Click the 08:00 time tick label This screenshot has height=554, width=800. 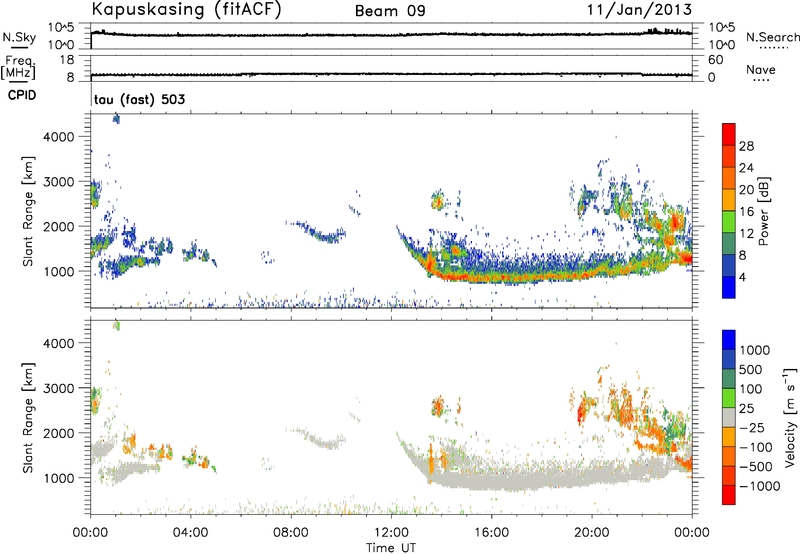pyautogui.click(x=291, y=533)
